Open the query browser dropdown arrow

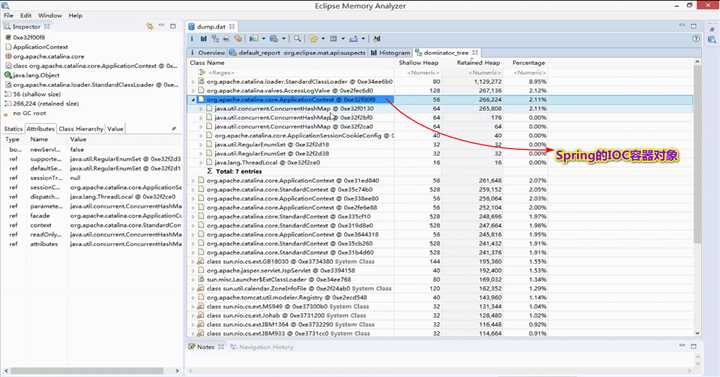coord(284,39)
